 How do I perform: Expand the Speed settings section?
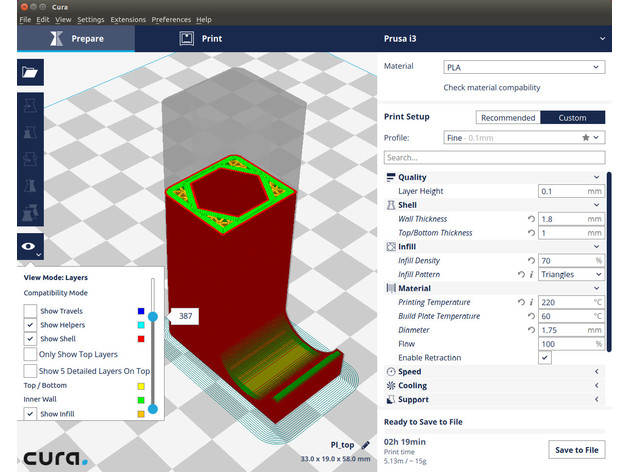click(494, 371)
